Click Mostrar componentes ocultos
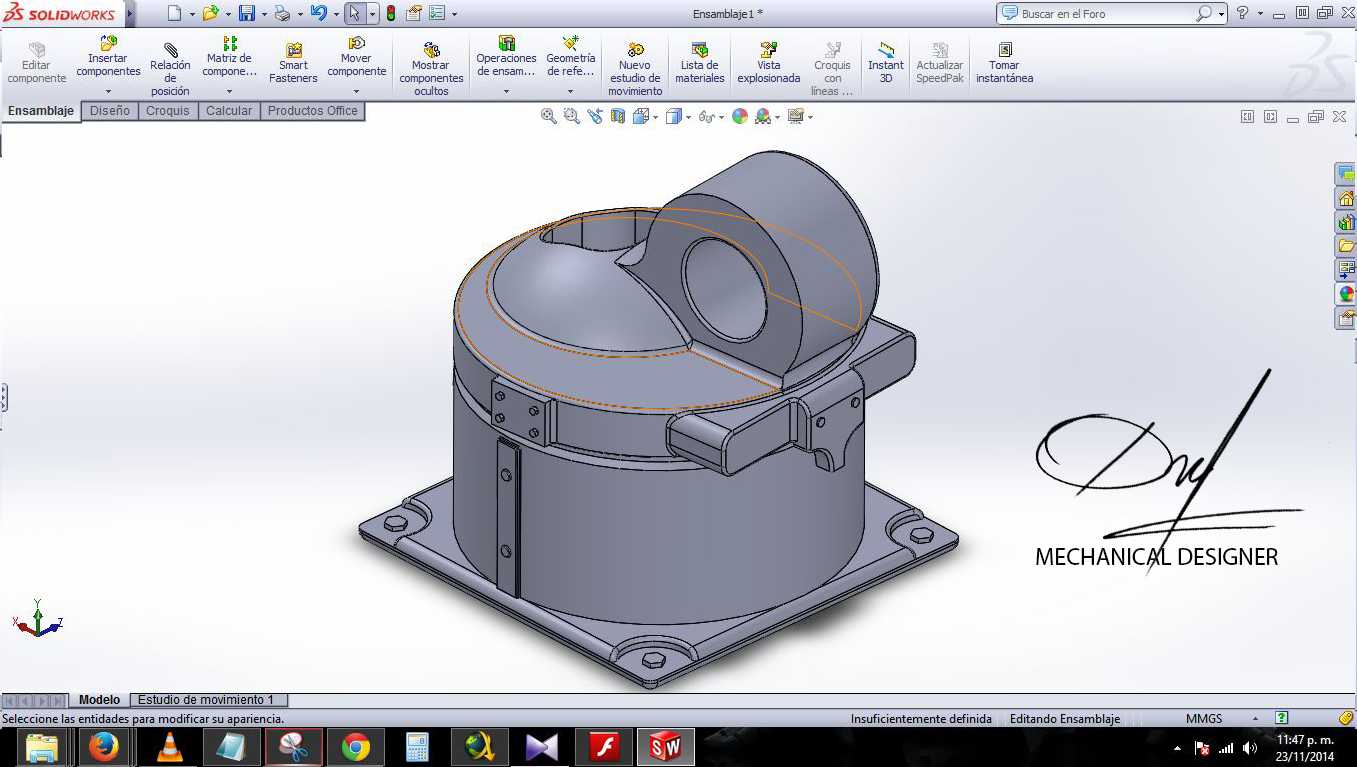1357x767 pixels. 431,70
